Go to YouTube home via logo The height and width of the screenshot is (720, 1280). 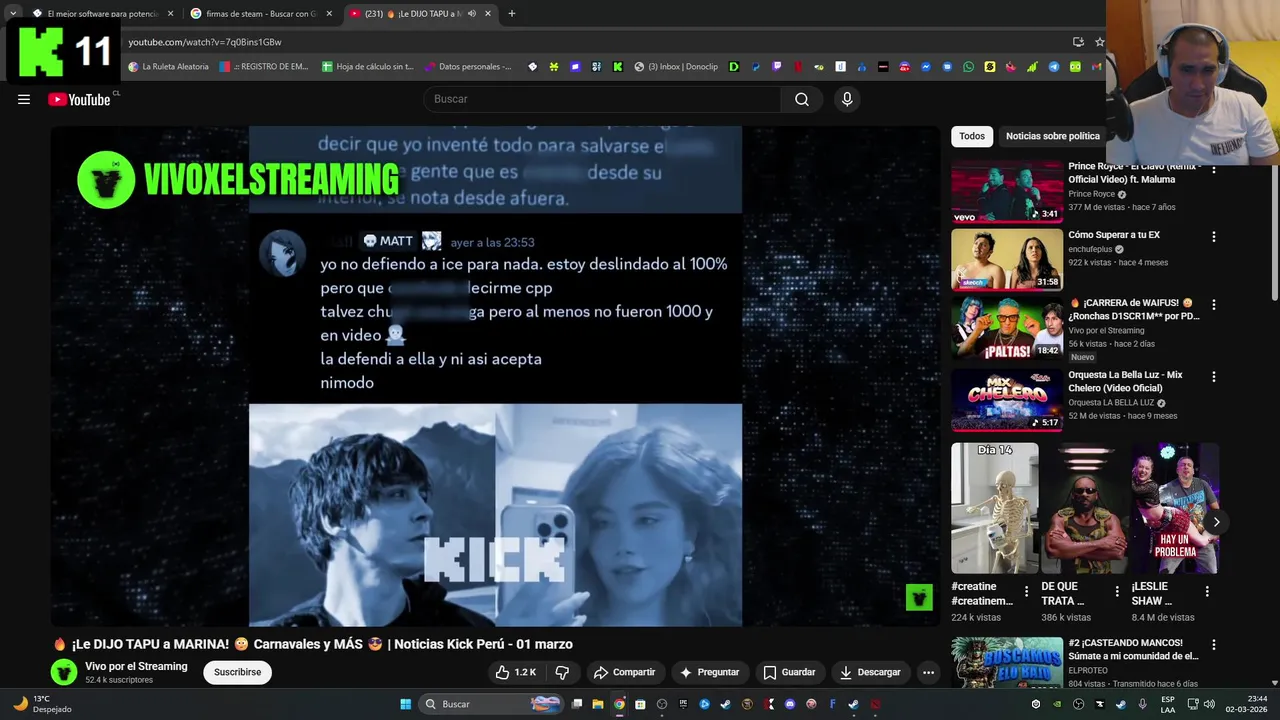point(79,99)
